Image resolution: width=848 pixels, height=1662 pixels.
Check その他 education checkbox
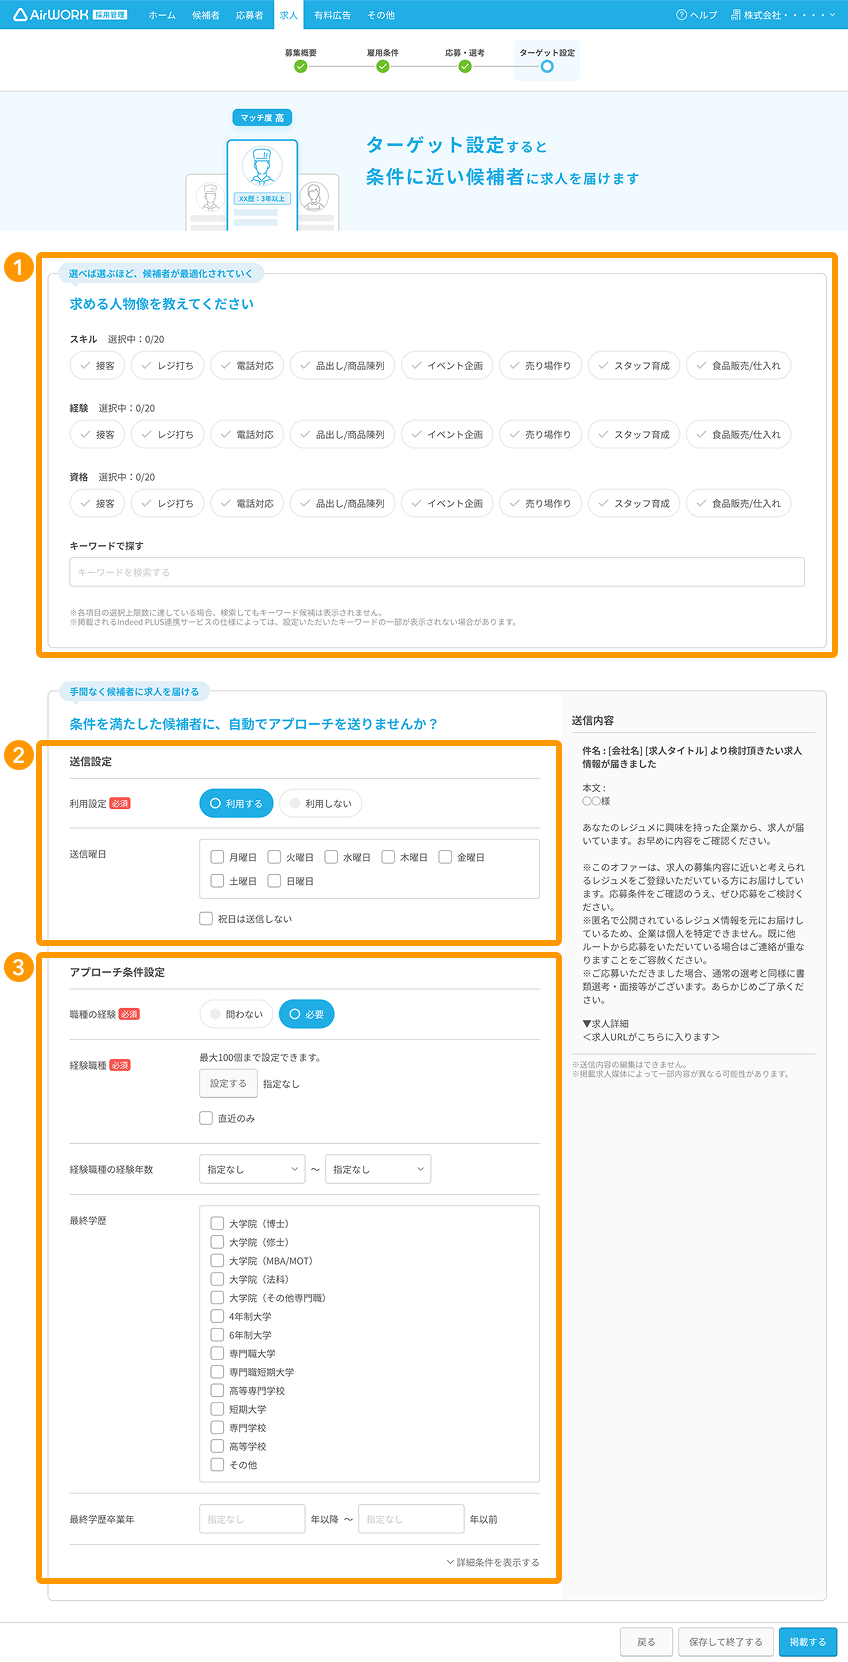click(x=217, y=1464)
